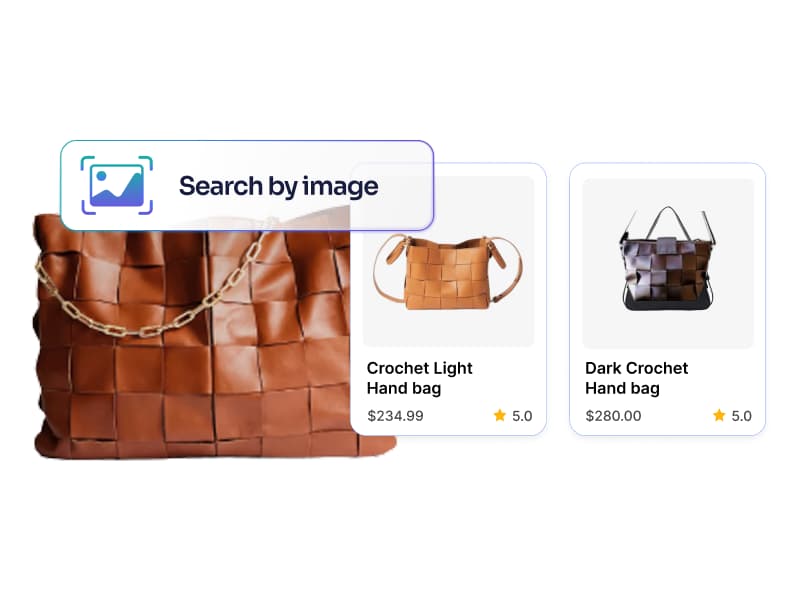Open the Dark Crochet Hand bag thumbnail
This screenshot has width=800, height=600.
pos(668,263)
